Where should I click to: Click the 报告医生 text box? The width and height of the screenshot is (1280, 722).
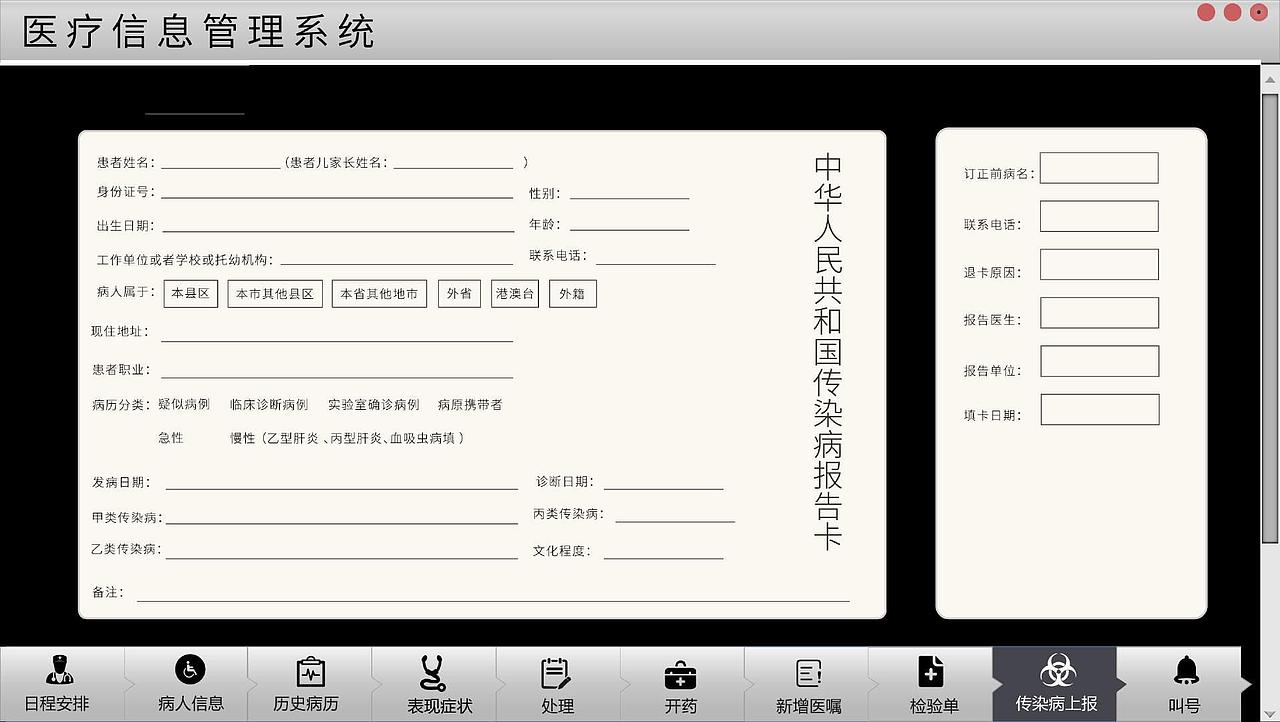coord(1099,313)
